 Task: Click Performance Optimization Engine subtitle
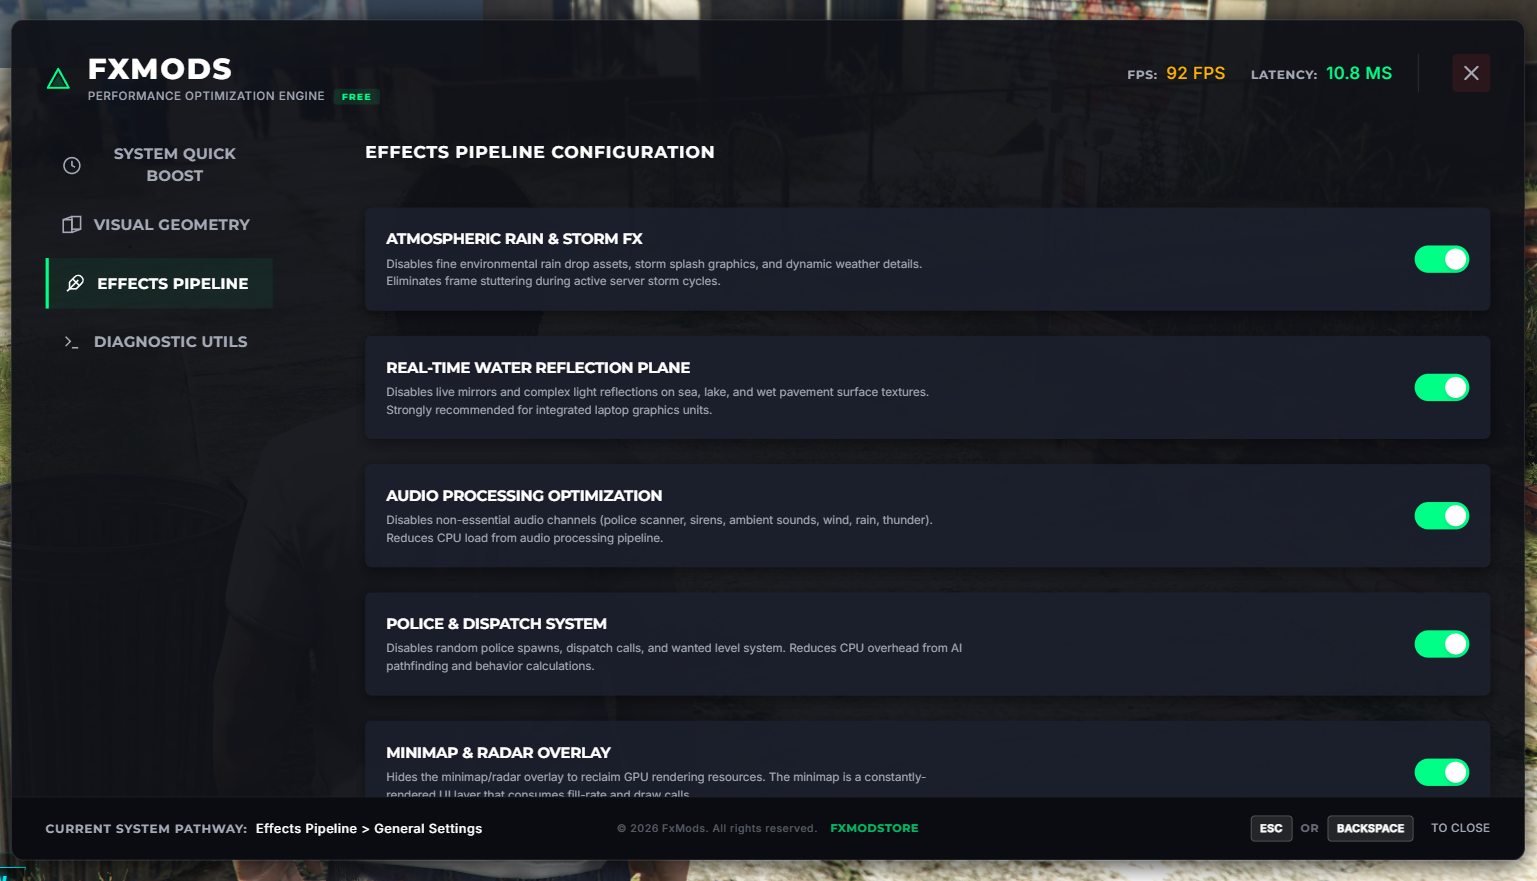tap(206, 96)
